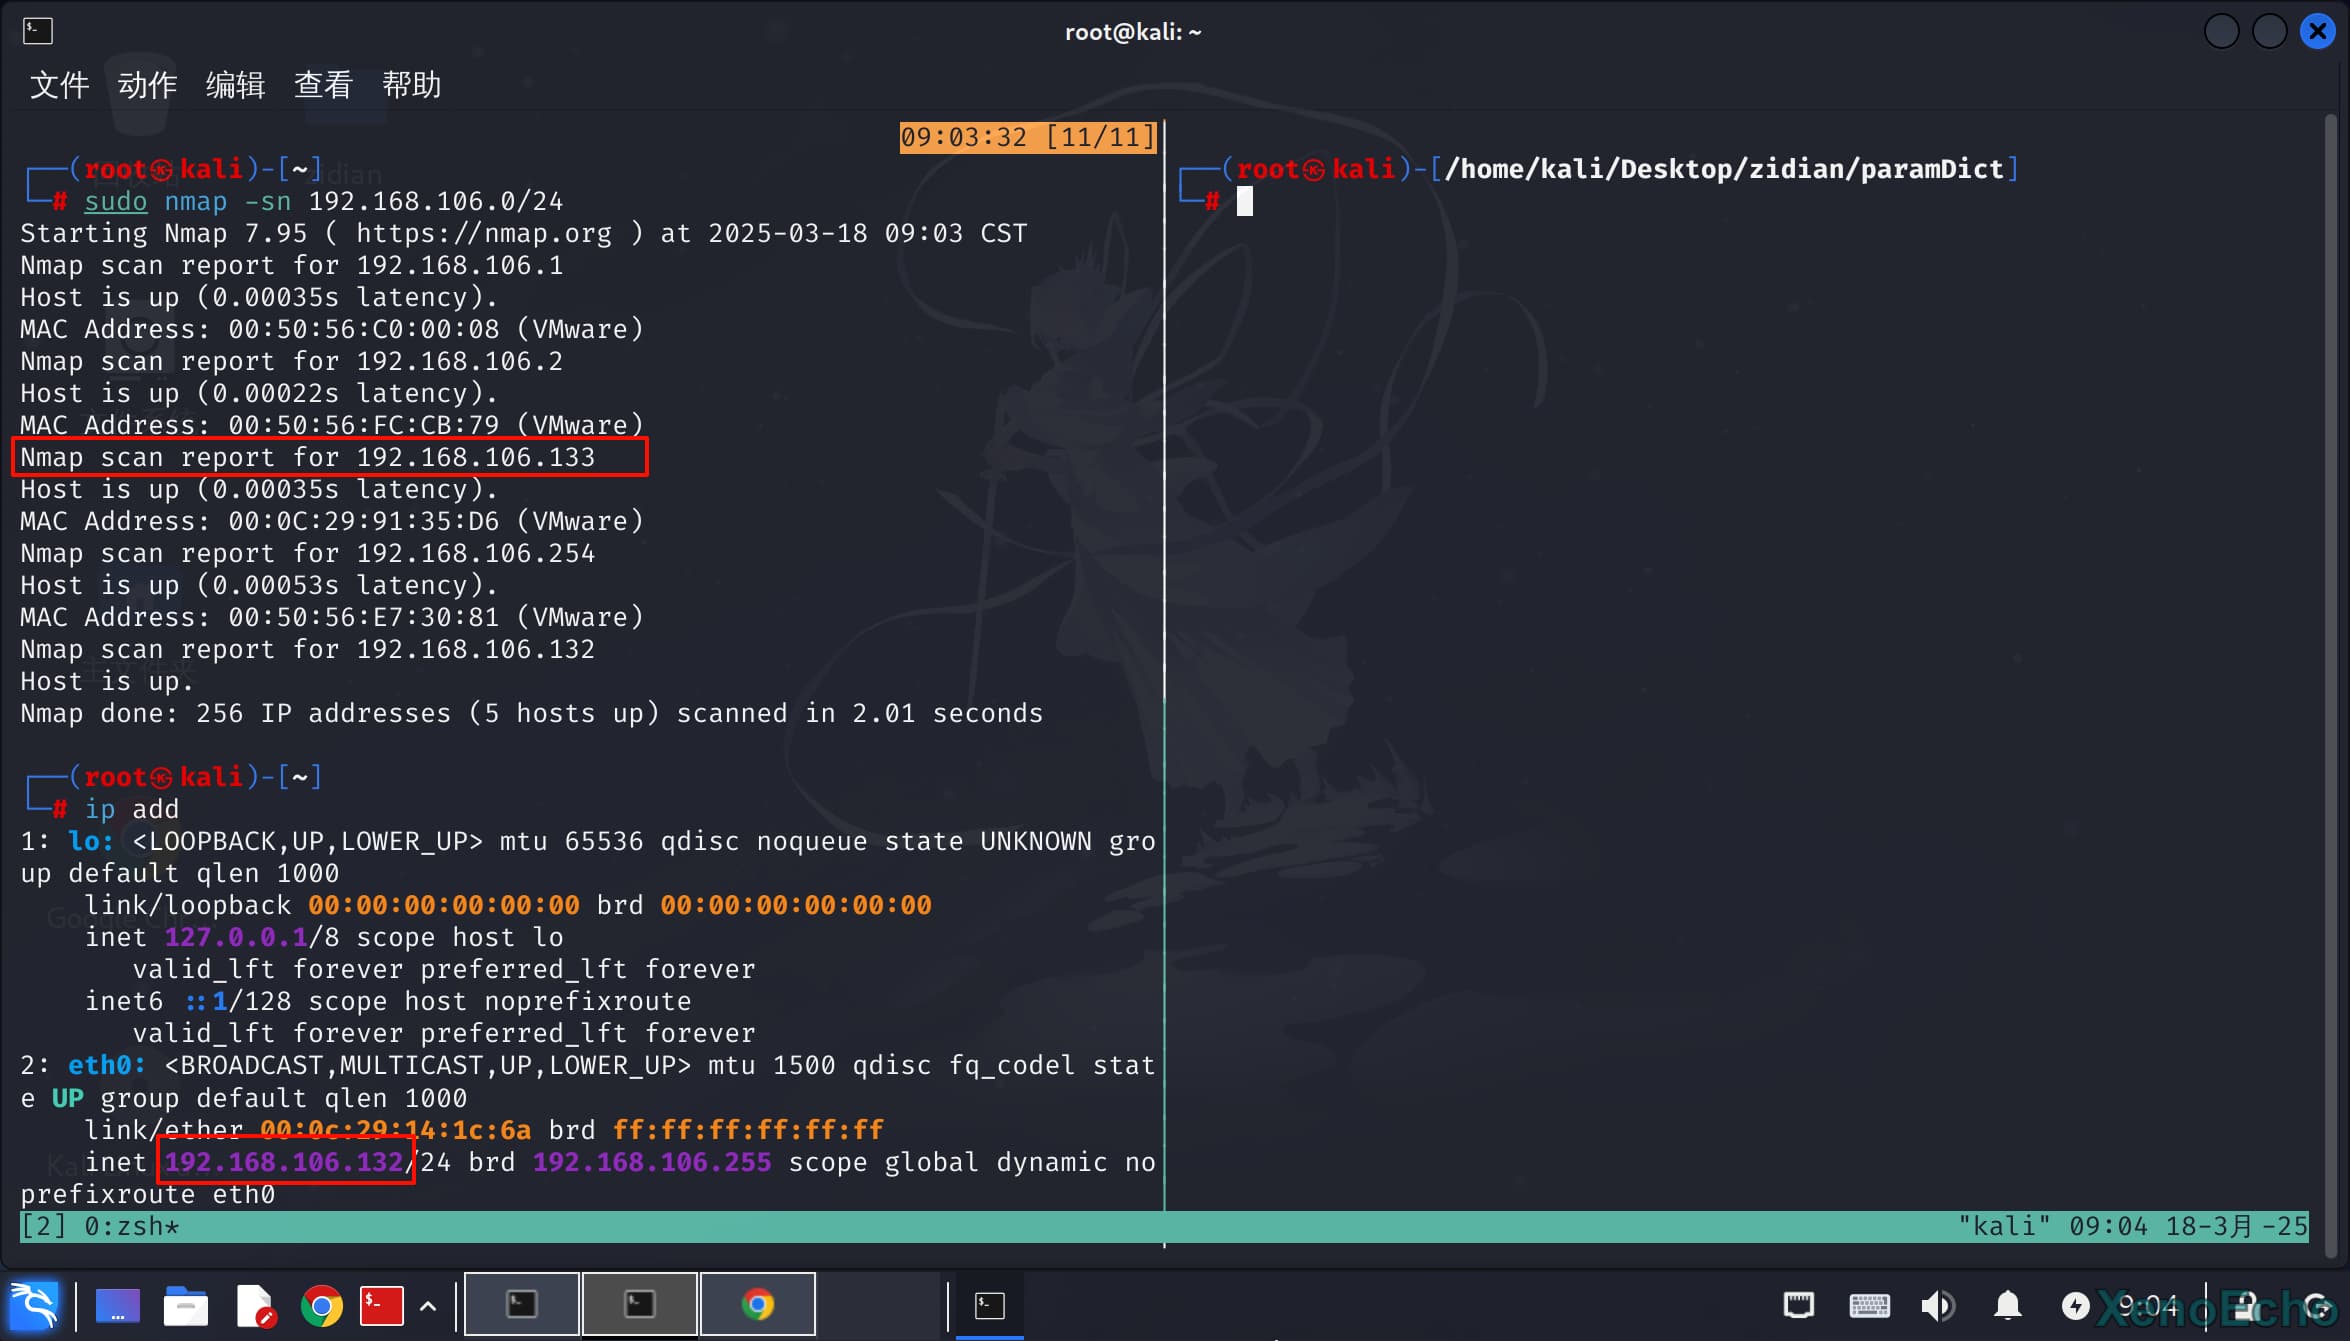Screen dimensions: 2350x1341
Task: Click the right tmux pane prompt
Action: 1245,202
